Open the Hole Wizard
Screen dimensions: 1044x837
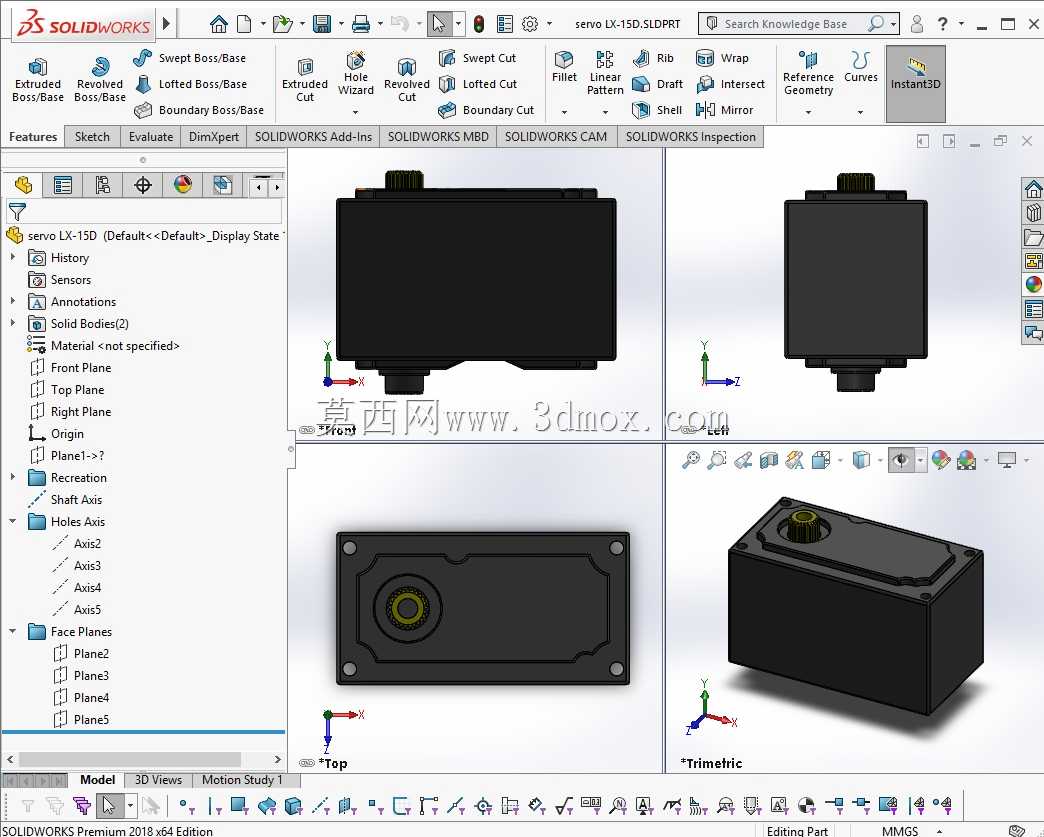356,74
